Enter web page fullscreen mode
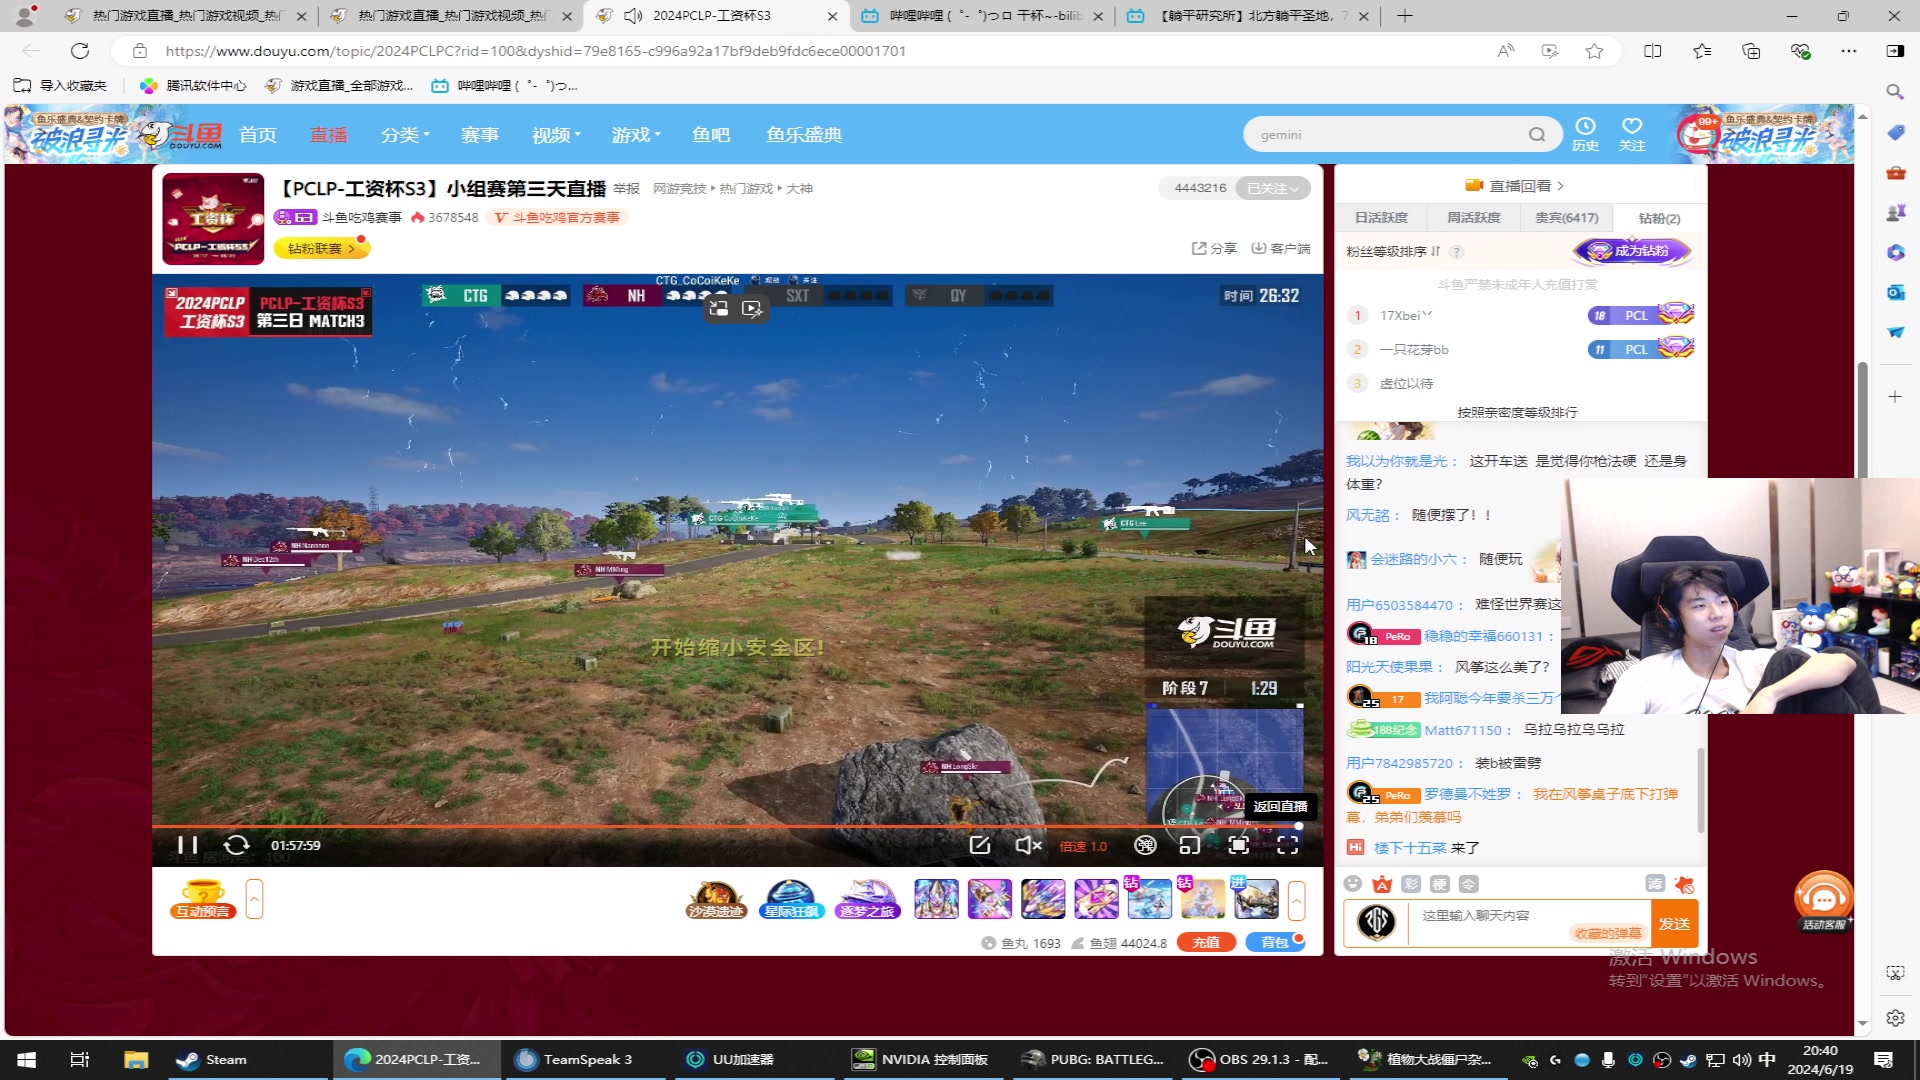The width and height of the screenshot is (1920, 1080). 1238,845
